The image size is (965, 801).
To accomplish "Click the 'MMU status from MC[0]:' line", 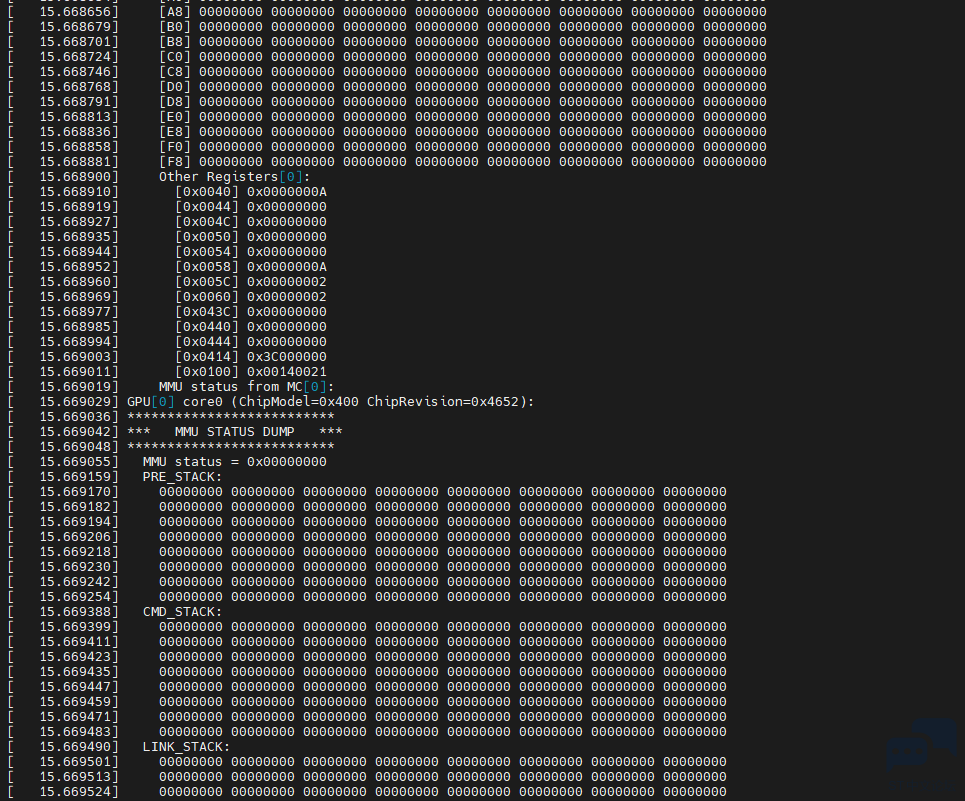I will click(x=246, y=387).
